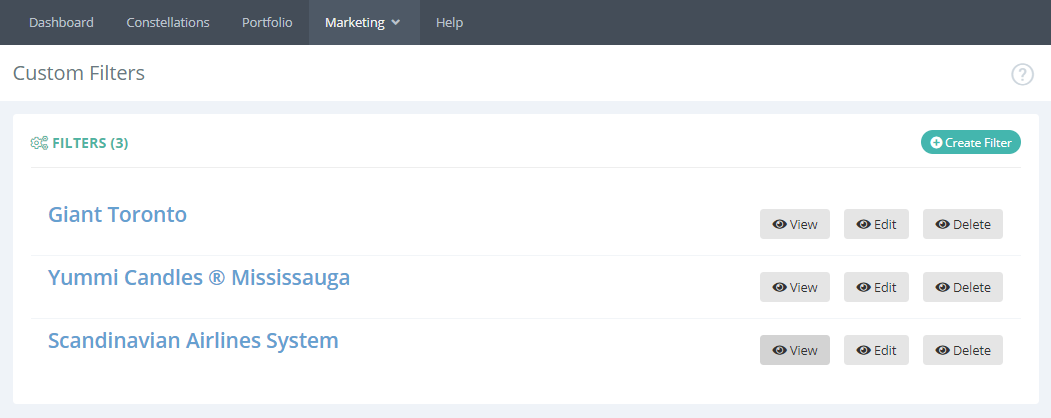Expand the Marketing dropdown chevron
This screenshot has width=1051, height=418.
pos(397,23)
